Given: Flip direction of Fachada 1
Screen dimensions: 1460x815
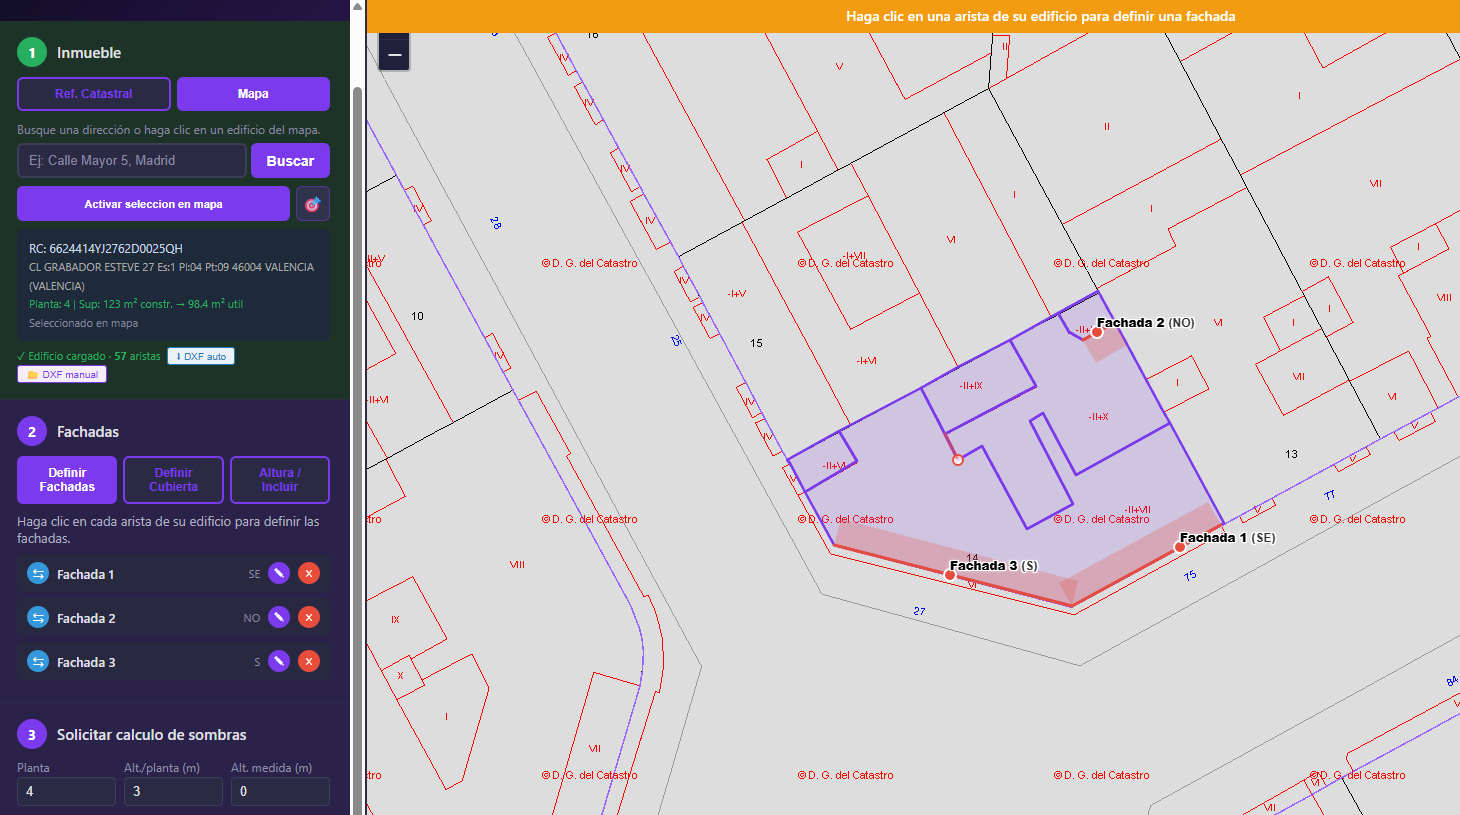Looking at the screenshot, I should coord(38,574).
